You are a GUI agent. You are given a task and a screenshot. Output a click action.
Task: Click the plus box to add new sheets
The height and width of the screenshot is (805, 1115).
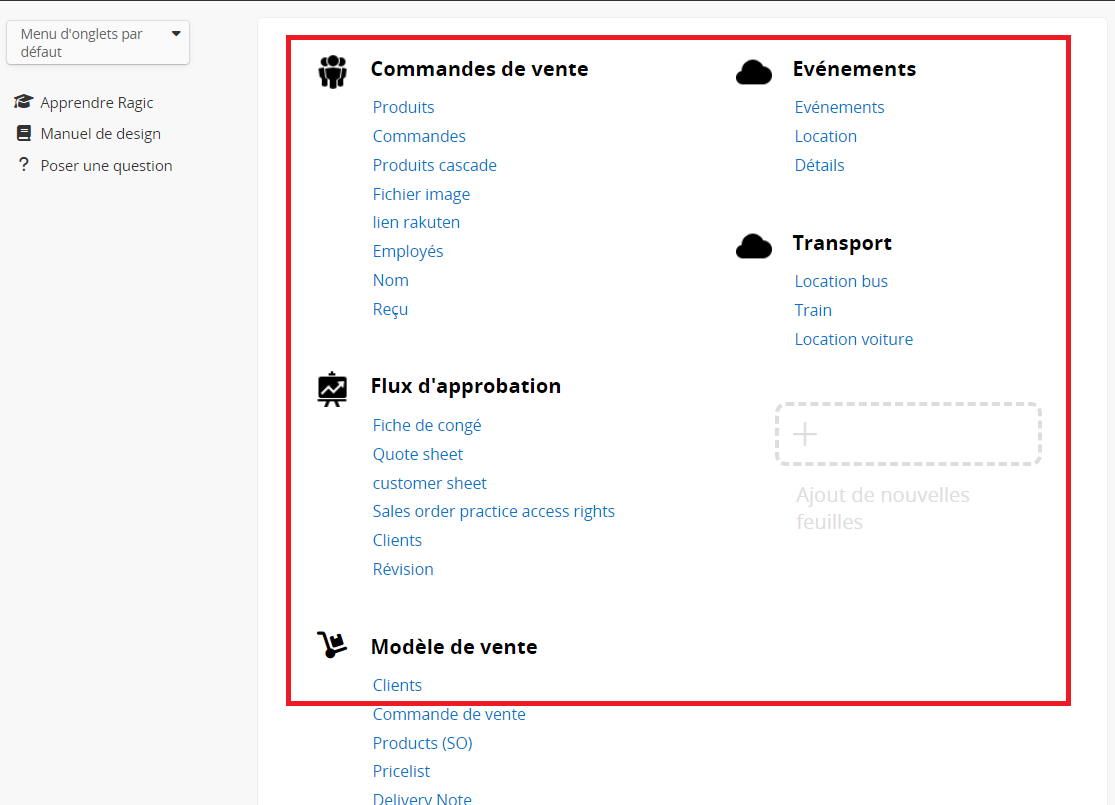908,434
